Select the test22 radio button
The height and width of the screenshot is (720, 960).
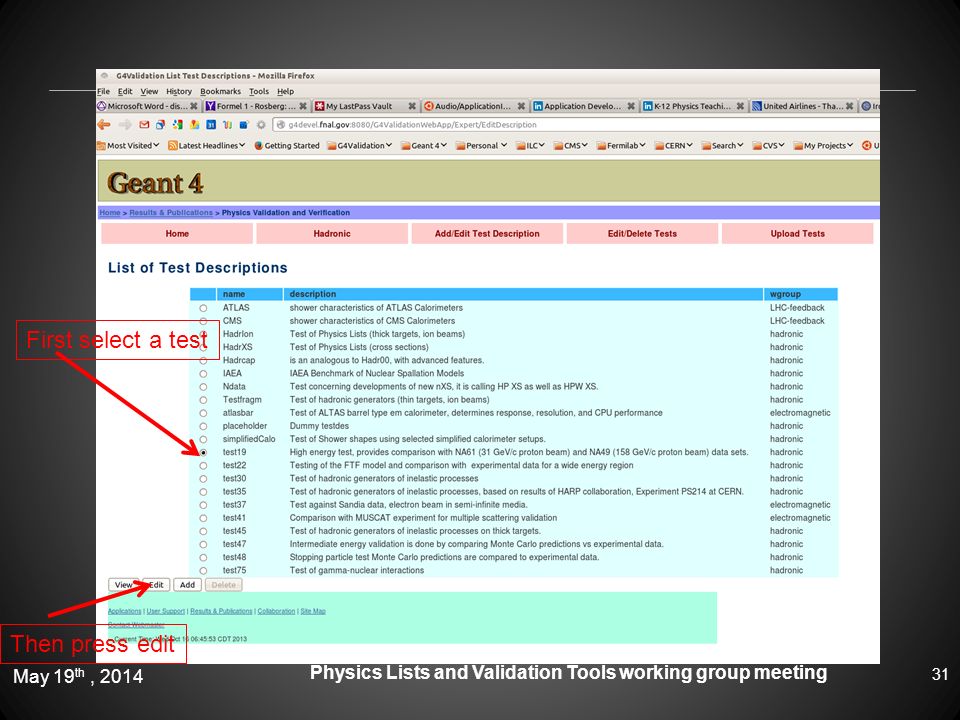coord(203,466)
